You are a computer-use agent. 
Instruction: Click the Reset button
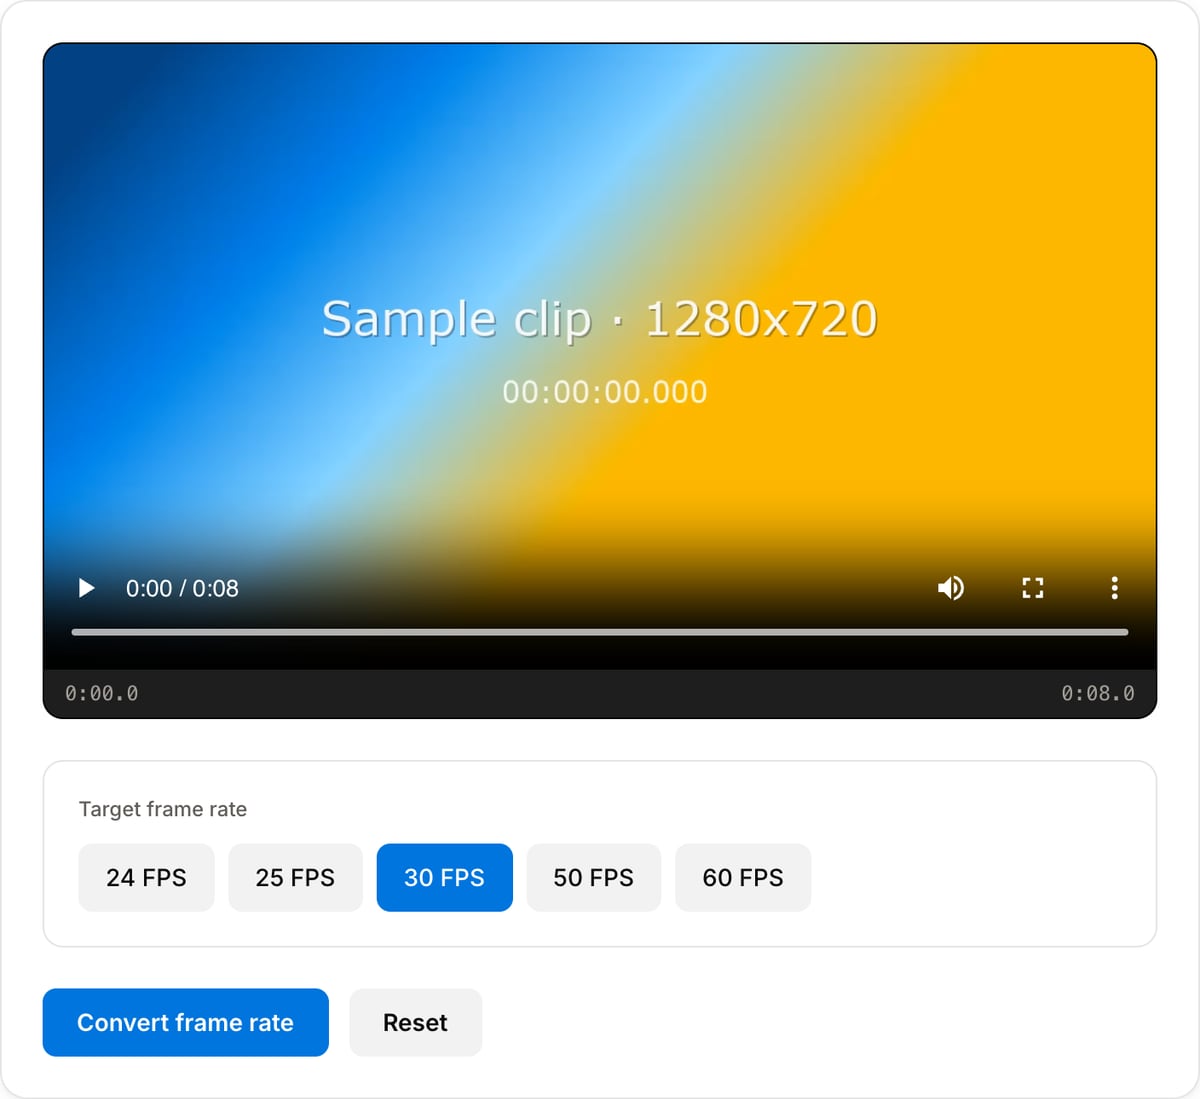tap(415, 1022)
